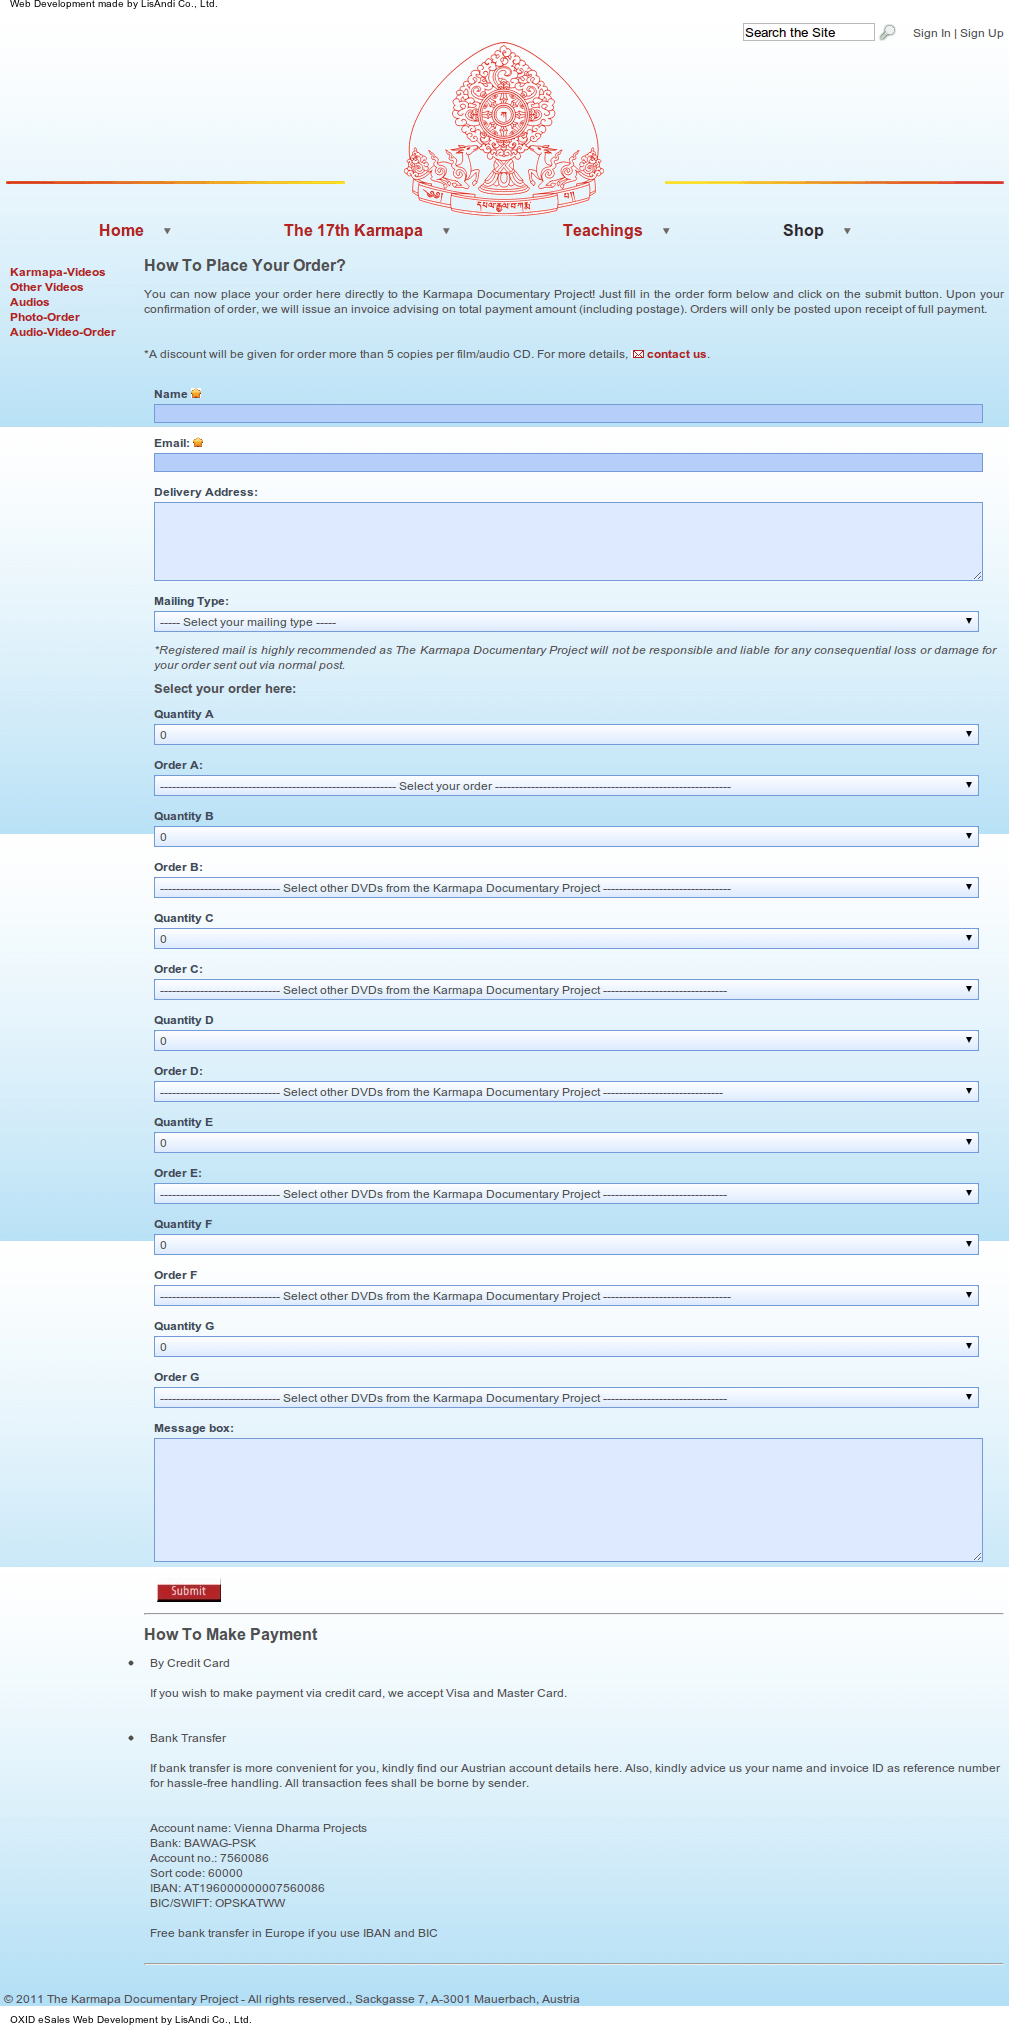Expand The 17th Karmapa menu arrow
Image resolution: width=1009 pixels, height=2026 pixels.
[x=446, y=231]
